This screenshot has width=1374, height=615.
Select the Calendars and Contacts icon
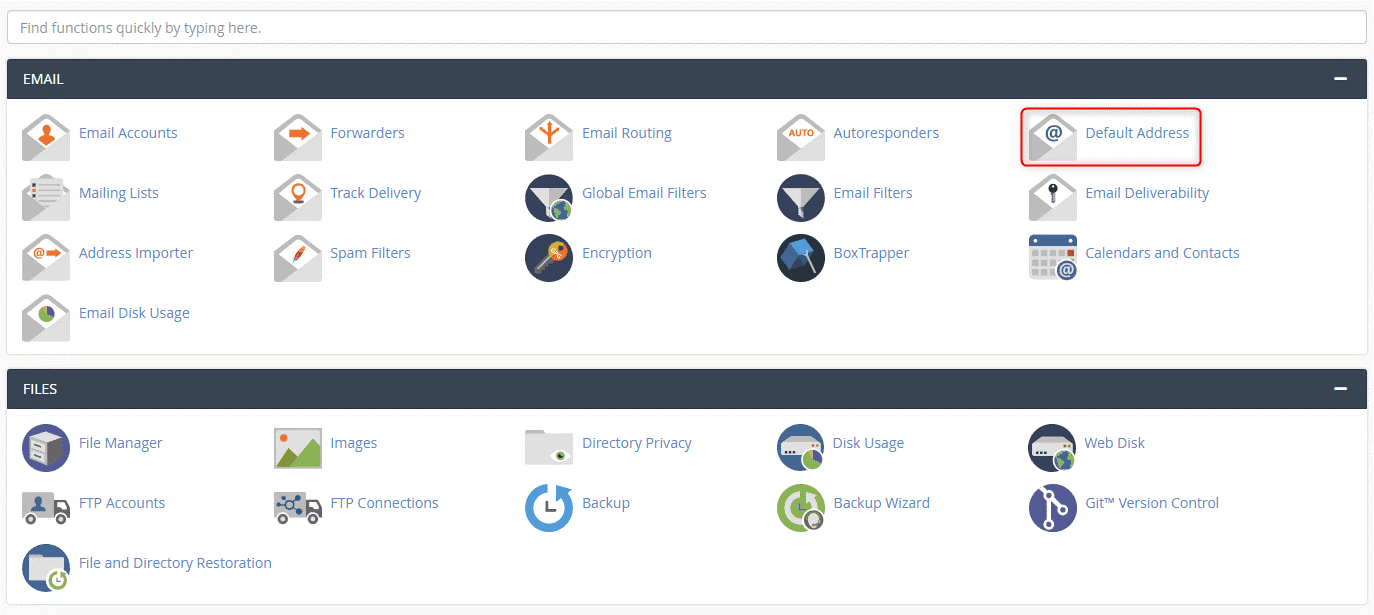click(x=1052, y=257)
